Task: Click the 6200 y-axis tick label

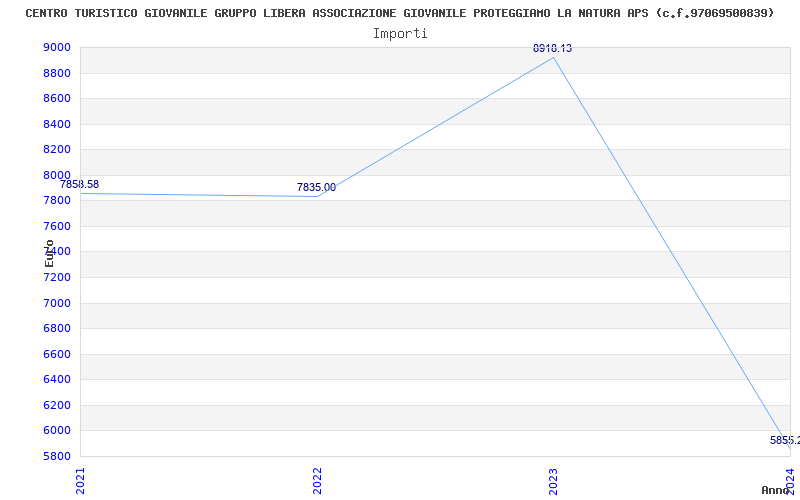Action: (57, 405)
